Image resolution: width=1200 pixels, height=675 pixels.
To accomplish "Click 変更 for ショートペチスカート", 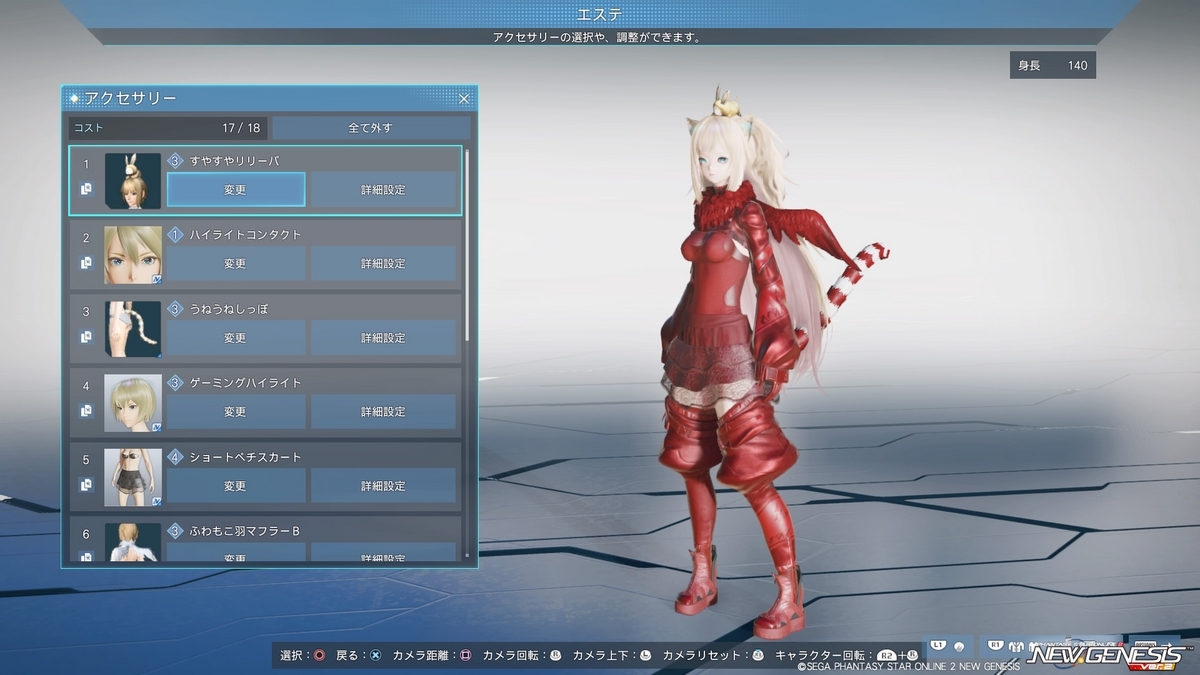I will pyautogui.click(x=235, y=486).
